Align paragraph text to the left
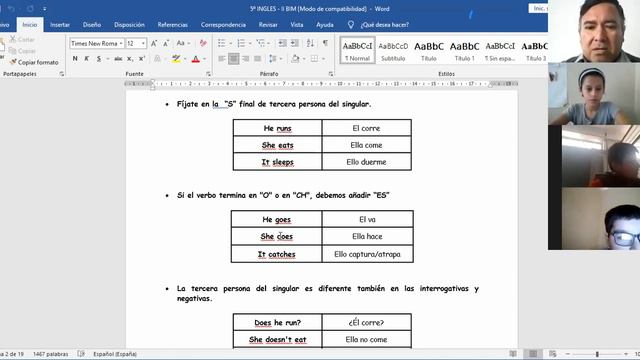Image resolution: width=640 pixels, height=360 pixels. coord(222,59)
